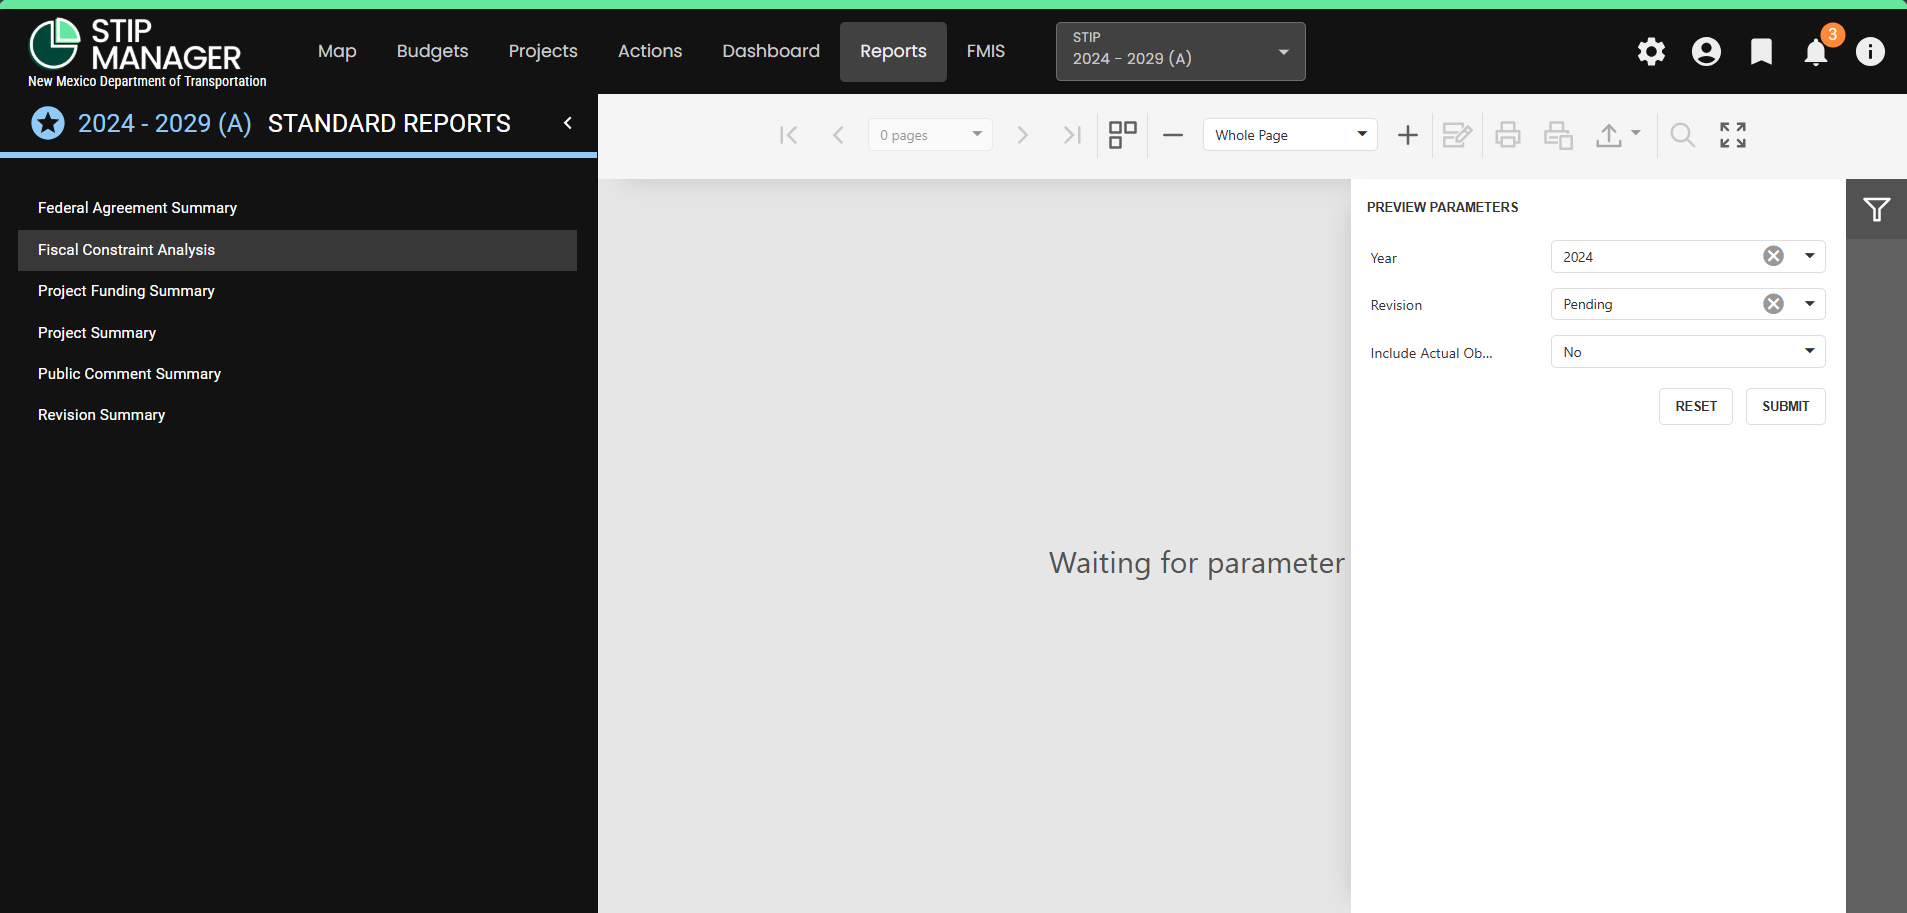Open the Projects menu
The width and height of the screenshot is (1907, 913).
point(543,51)
